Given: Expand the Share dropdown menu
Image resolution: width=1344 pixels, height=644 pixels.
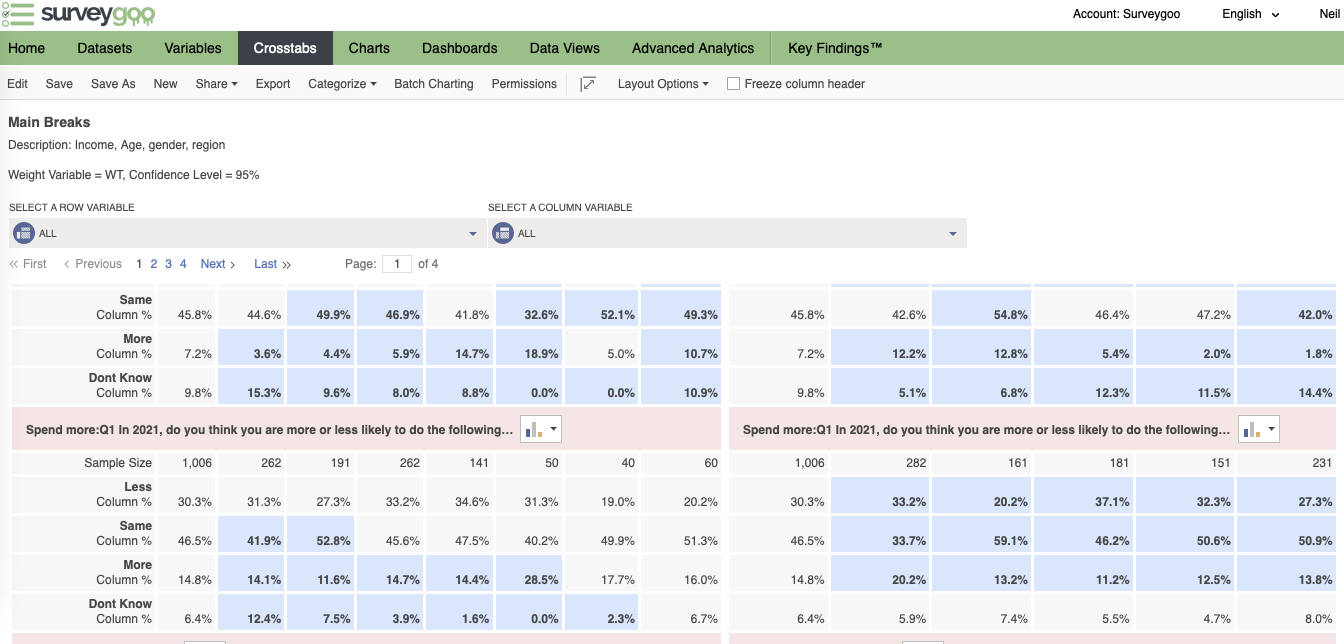Looking at the screenshot, I should point(216,84).
